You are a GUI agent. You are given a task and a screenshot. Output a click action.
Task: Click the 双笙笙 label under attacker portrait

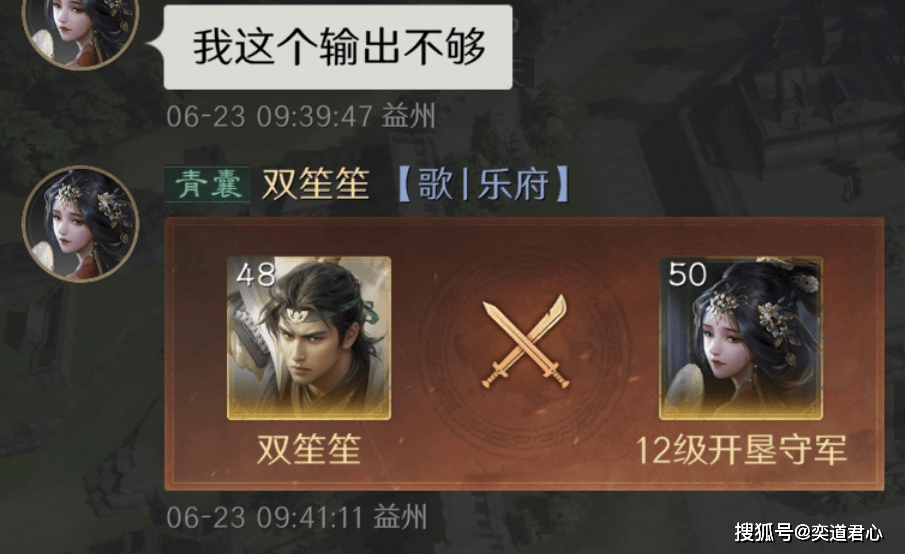pyautogui.click(x=309, y=449)
